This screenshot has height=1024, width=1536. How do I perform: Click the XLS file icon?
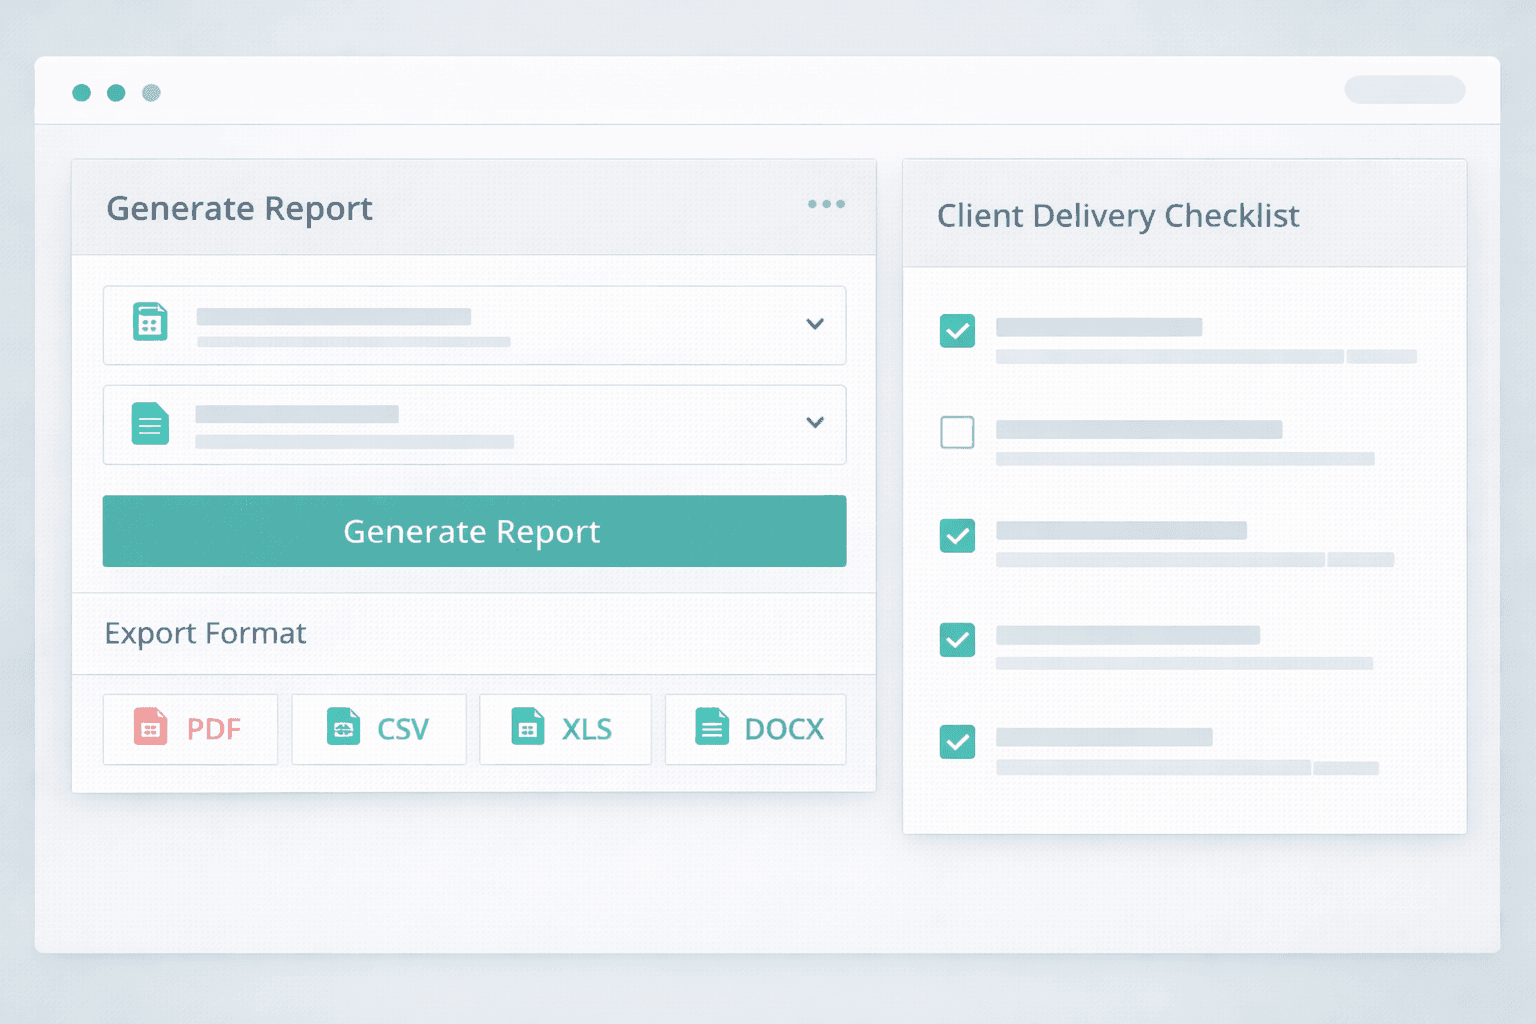(x=530, y=728)
